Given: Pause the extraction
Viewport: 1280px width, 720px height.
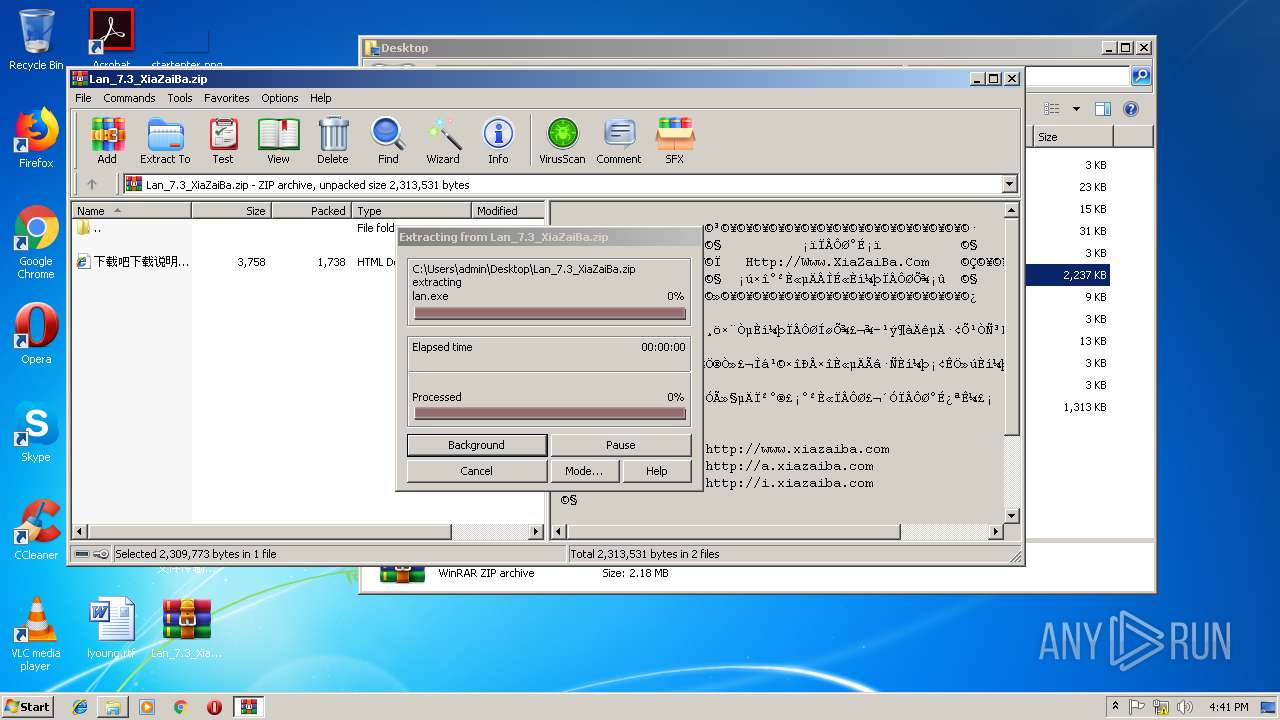Looking at the screenshot, I should 621,445.
